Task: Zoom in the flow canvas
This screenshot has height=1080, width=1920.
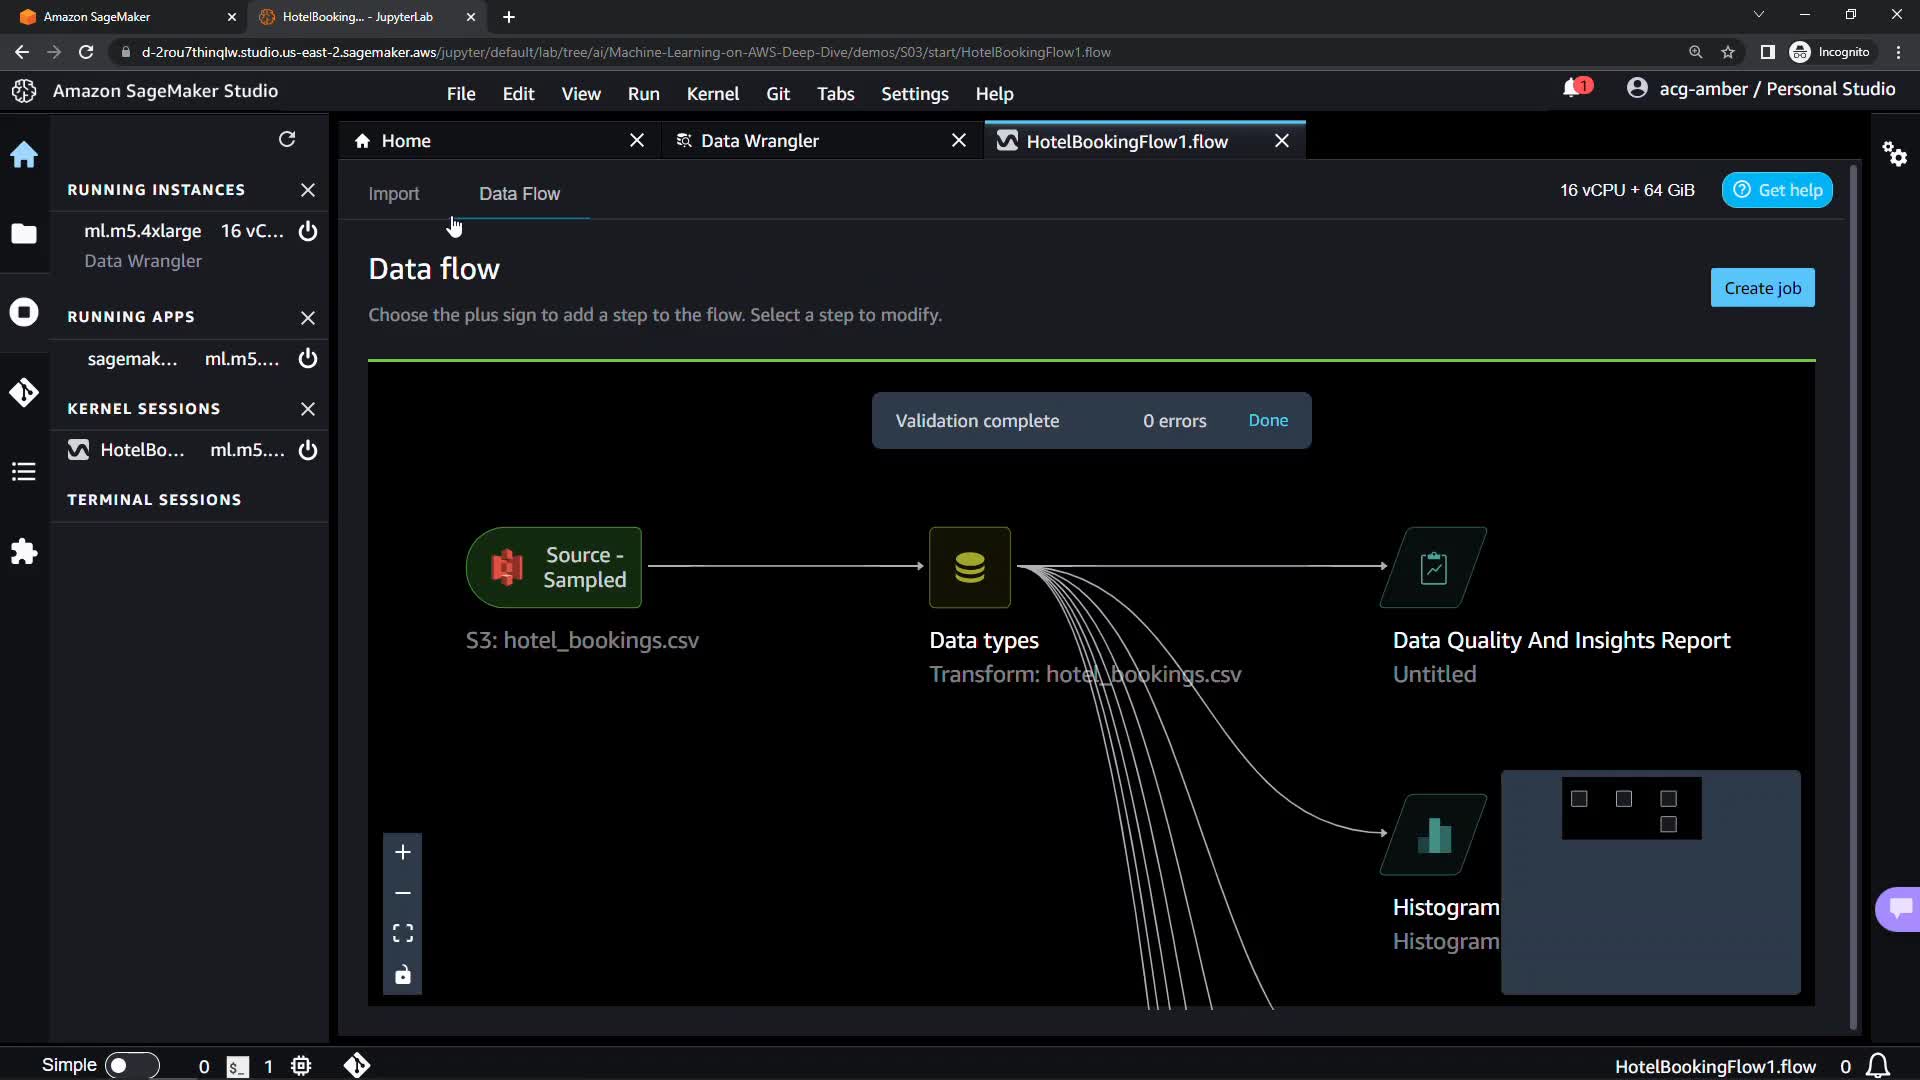Action: (403, 852)
